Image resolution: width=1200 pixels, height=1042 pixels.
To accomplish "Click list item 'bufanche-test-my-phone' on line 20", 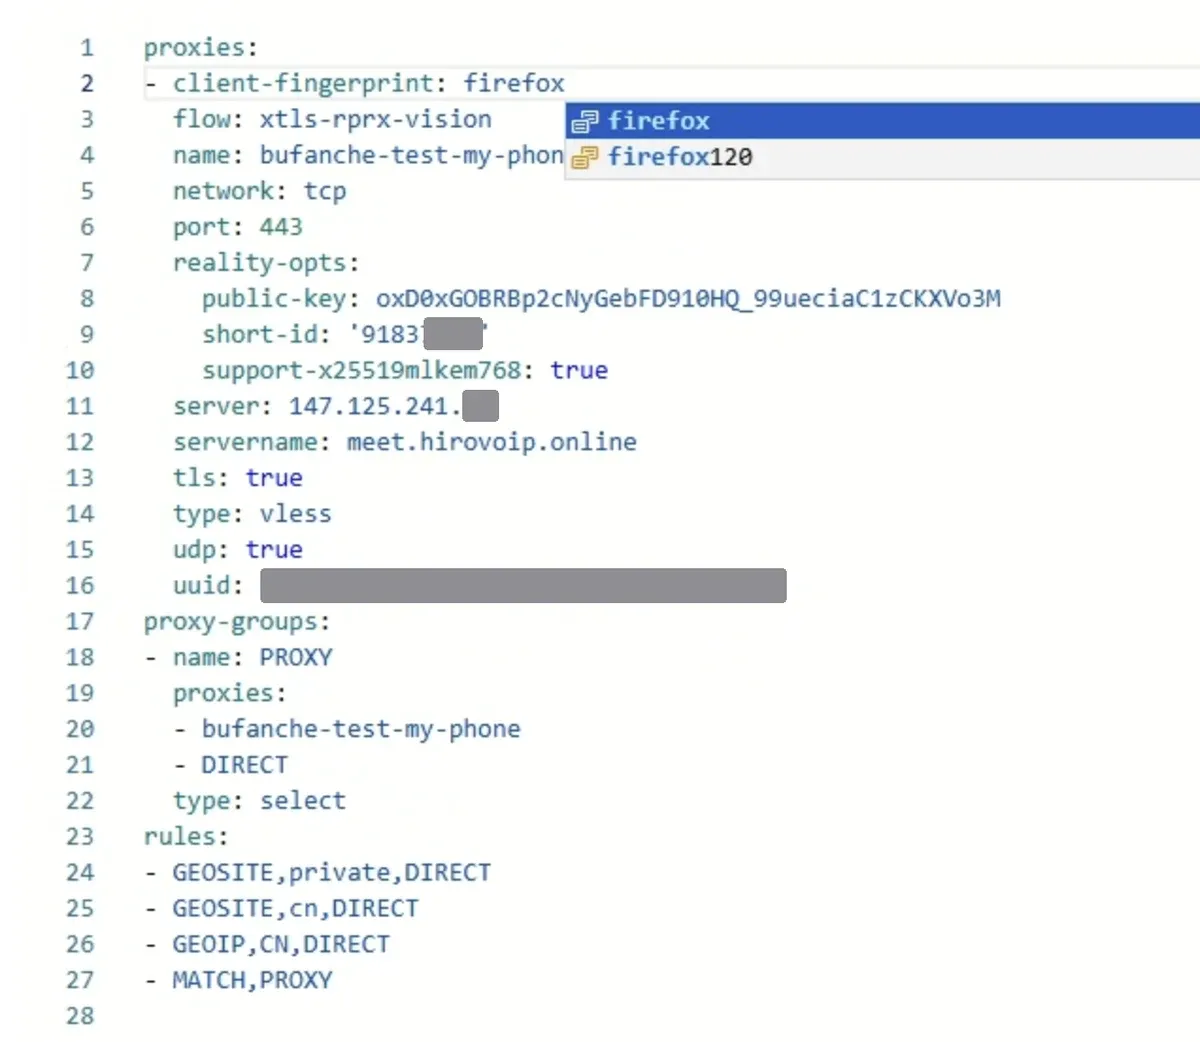I will [x=361, y=729].
